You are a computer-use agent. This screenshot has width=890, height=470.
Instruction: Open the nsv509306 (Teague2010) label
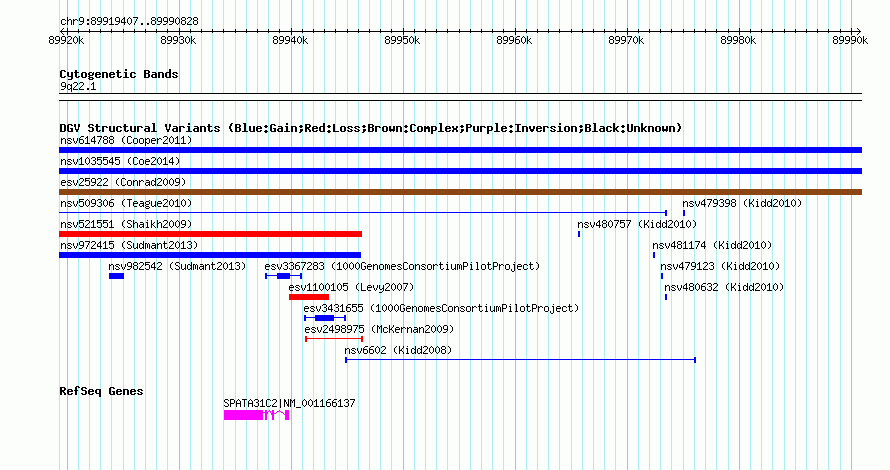(126, 203)
